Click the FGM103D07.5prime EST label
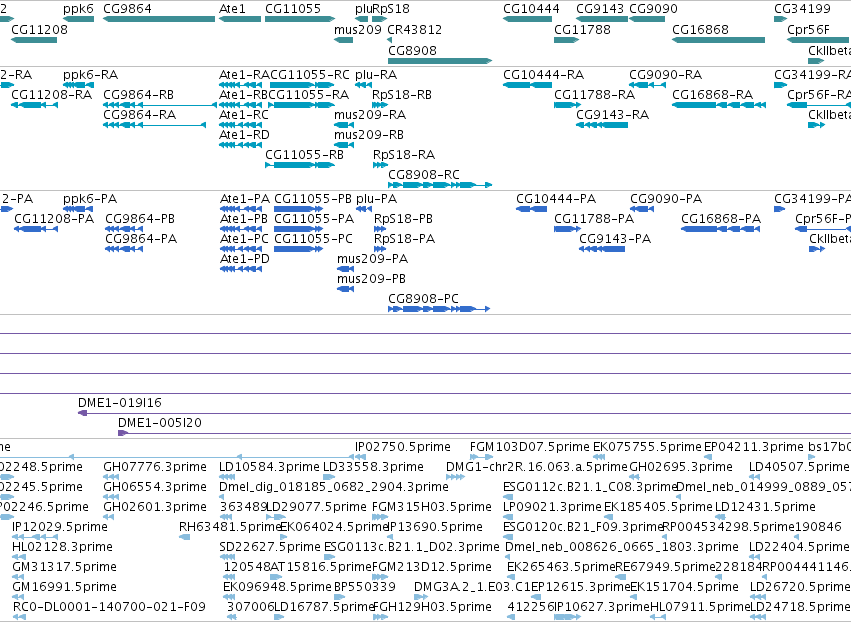851x622 pixels. point(530,447)
